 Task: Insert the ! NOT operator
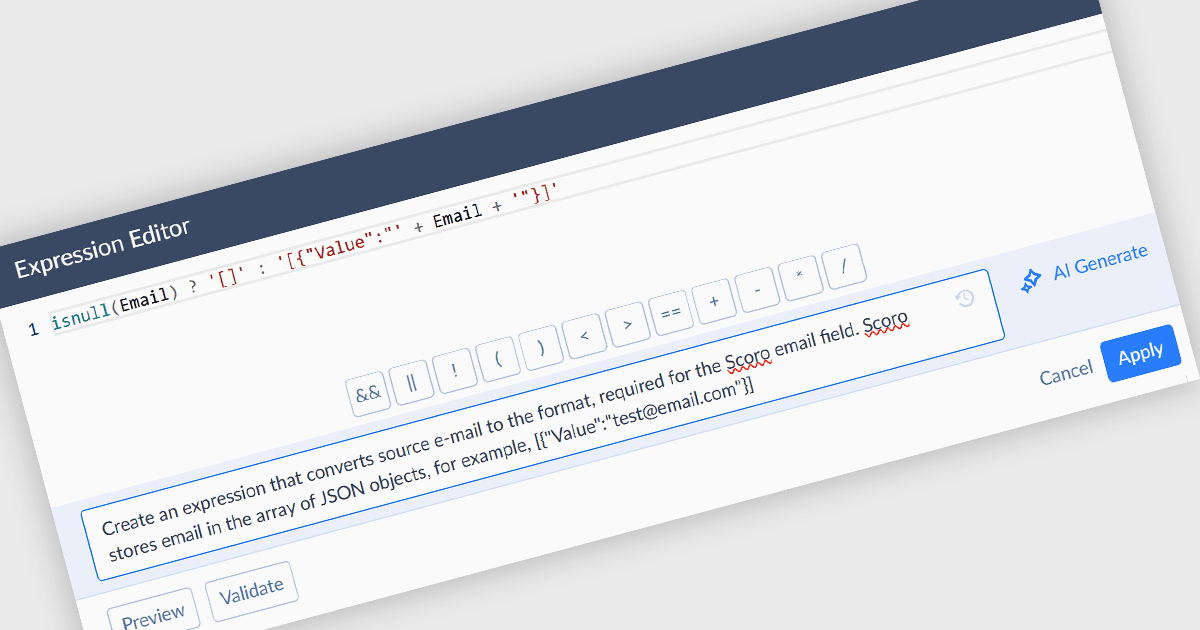(x=454, y=369)
